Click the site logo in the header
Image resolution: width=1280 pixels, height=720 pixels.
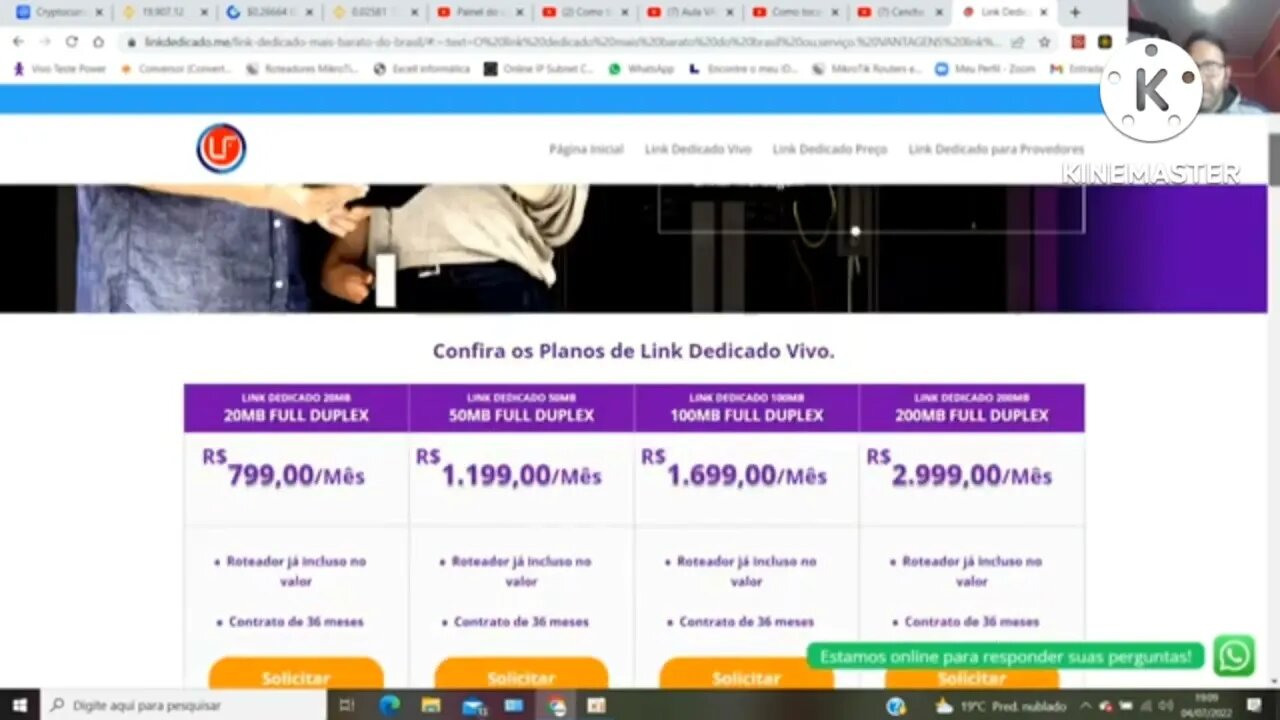[221, 149]
